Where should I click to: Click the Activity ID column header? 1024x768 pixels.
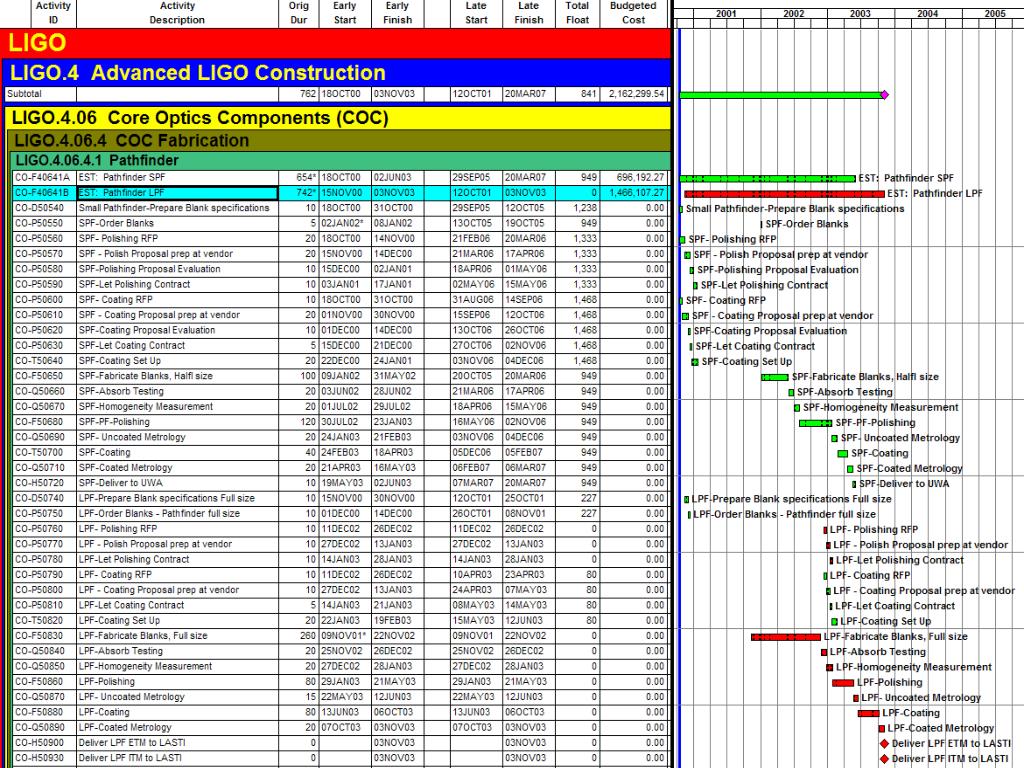coord(53,13)
